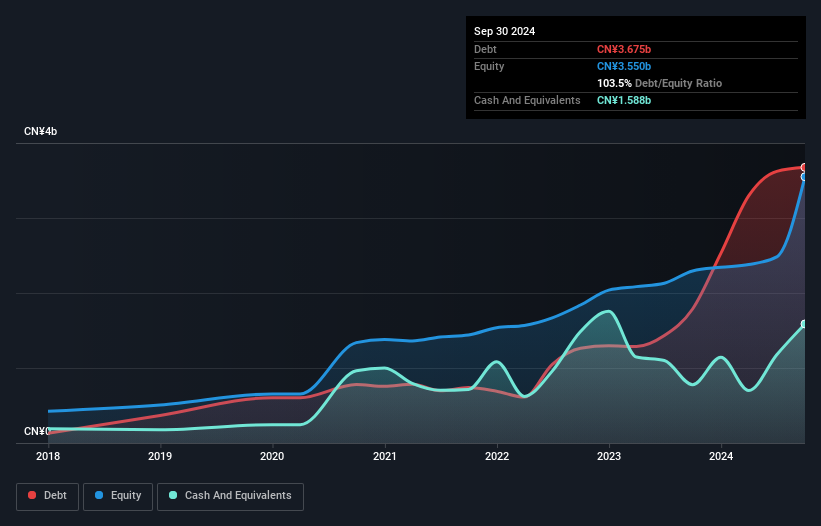Click the teal Cash endpoint marker

click(804, 324)
